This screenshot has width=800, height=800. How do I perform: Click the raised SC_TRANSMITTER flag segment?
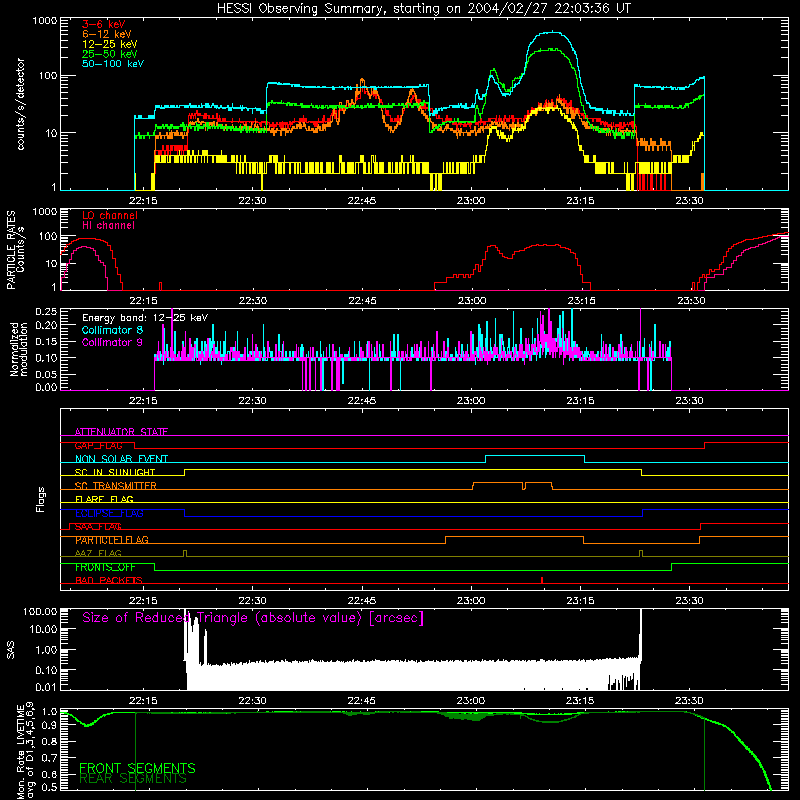click(x=512, y=483)
